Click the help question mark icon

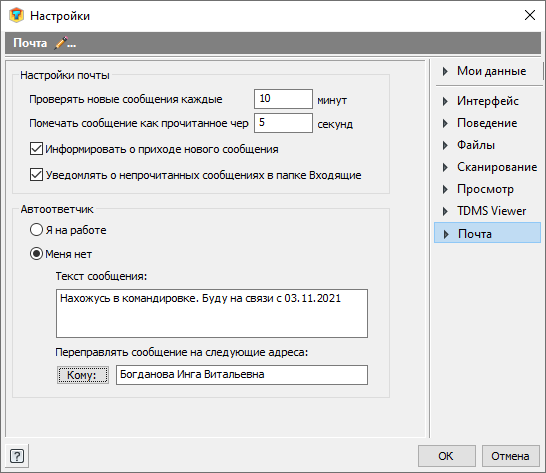17,456
